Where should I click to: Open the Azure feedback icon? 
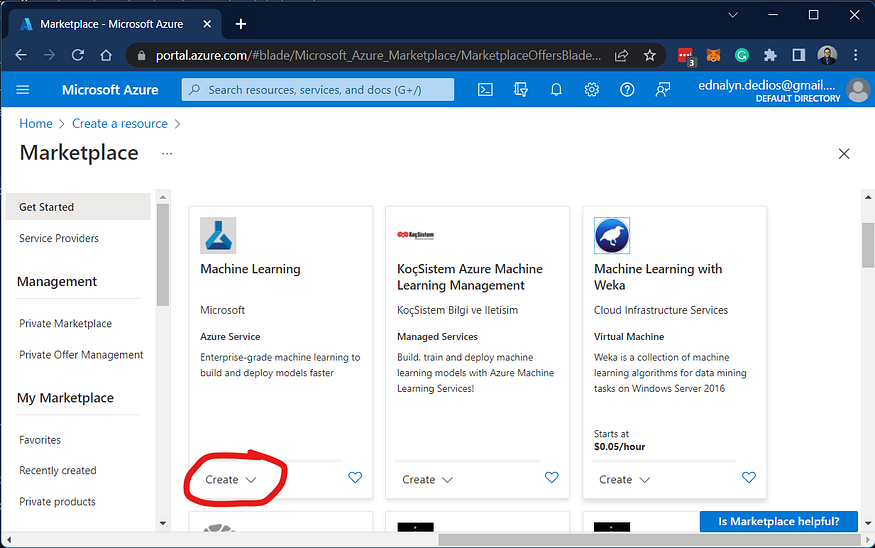pyautogui.click(x=663, y=89)
